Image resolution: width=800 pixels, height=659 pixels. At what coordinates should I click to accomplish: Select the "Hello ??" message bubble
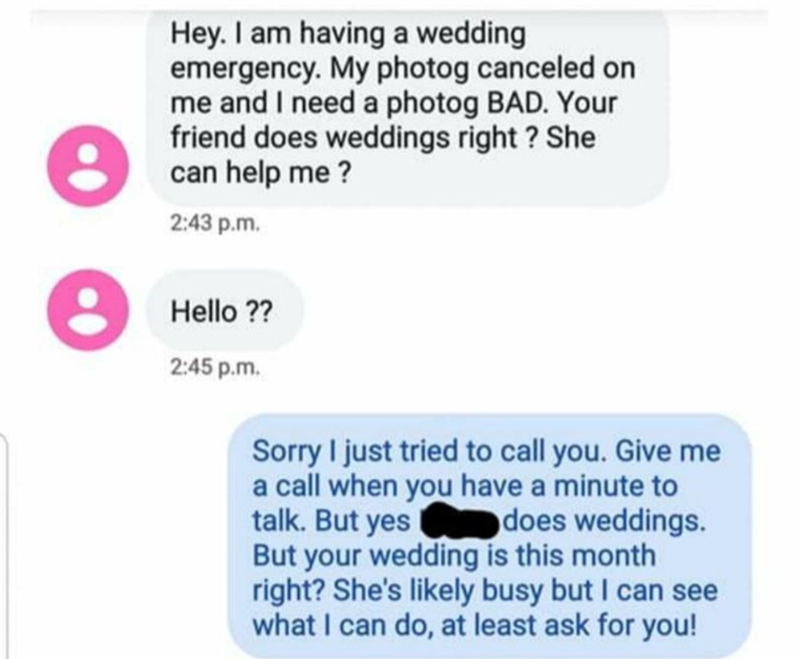pos(224,311)
